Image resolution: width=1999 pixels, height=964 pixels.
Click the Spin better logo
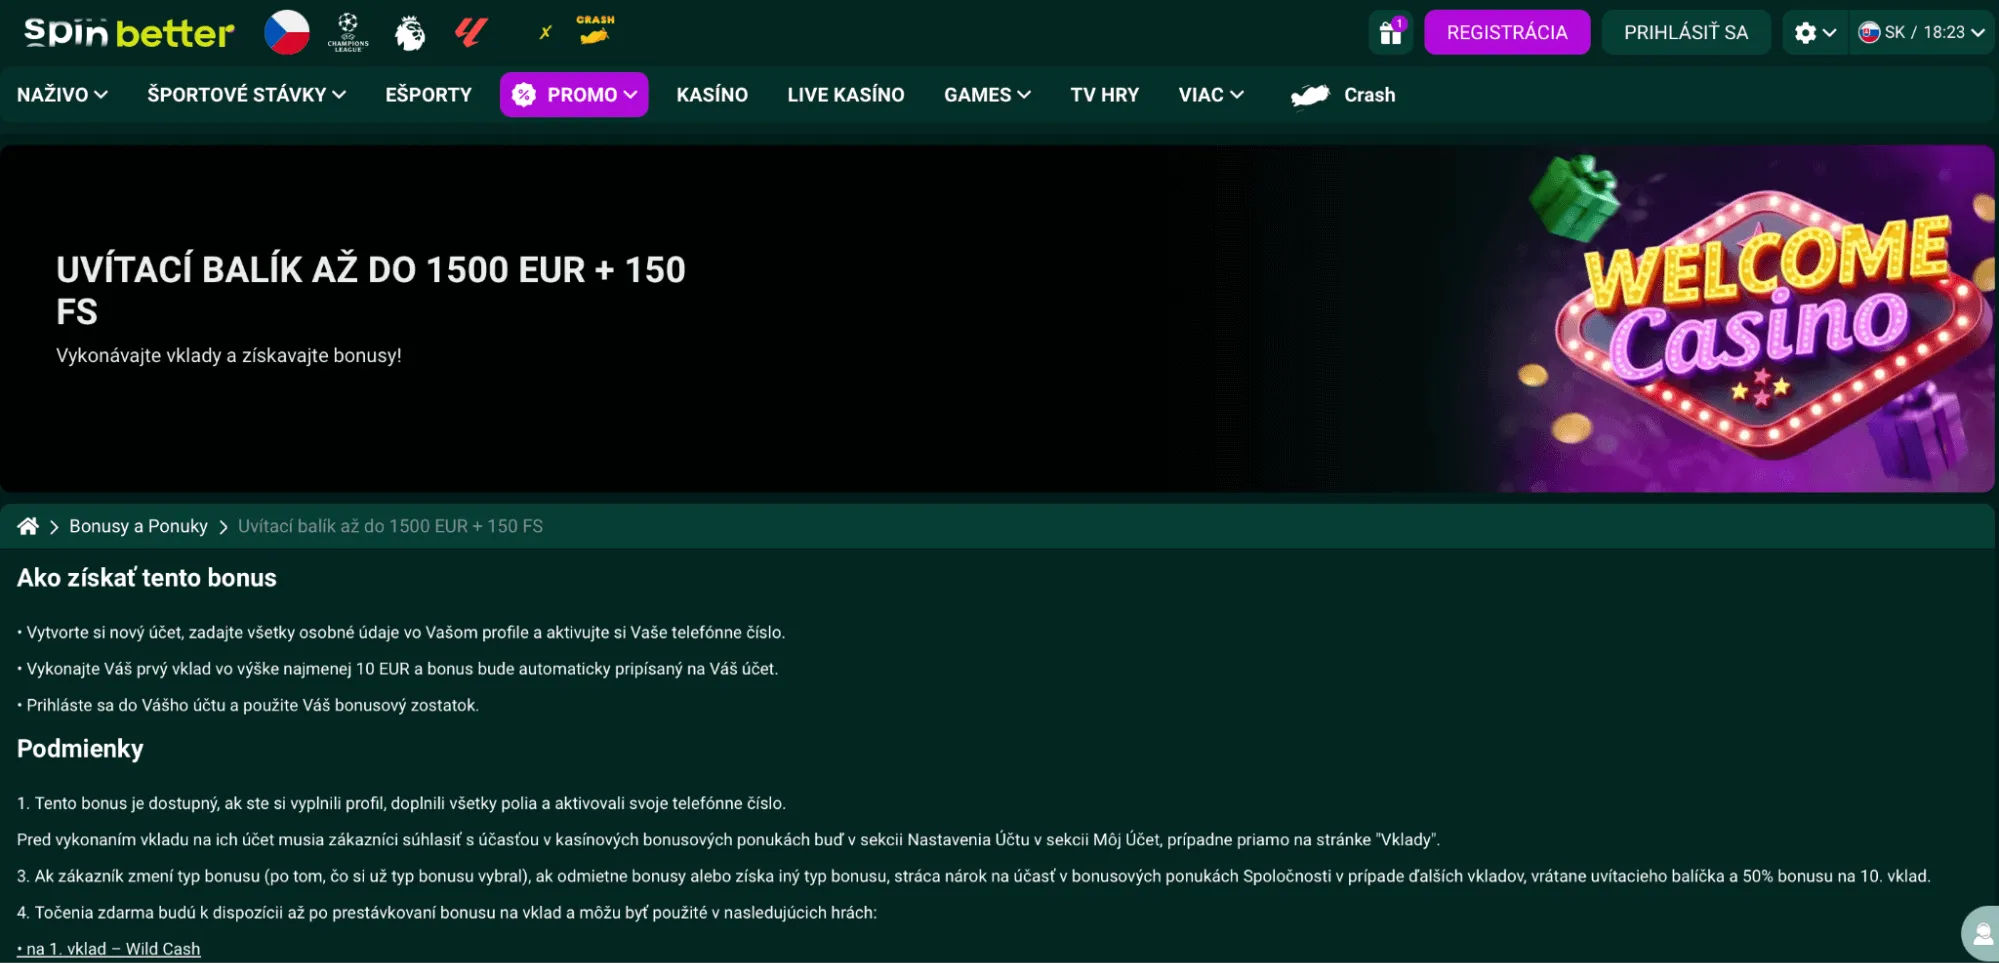[128, 33]
